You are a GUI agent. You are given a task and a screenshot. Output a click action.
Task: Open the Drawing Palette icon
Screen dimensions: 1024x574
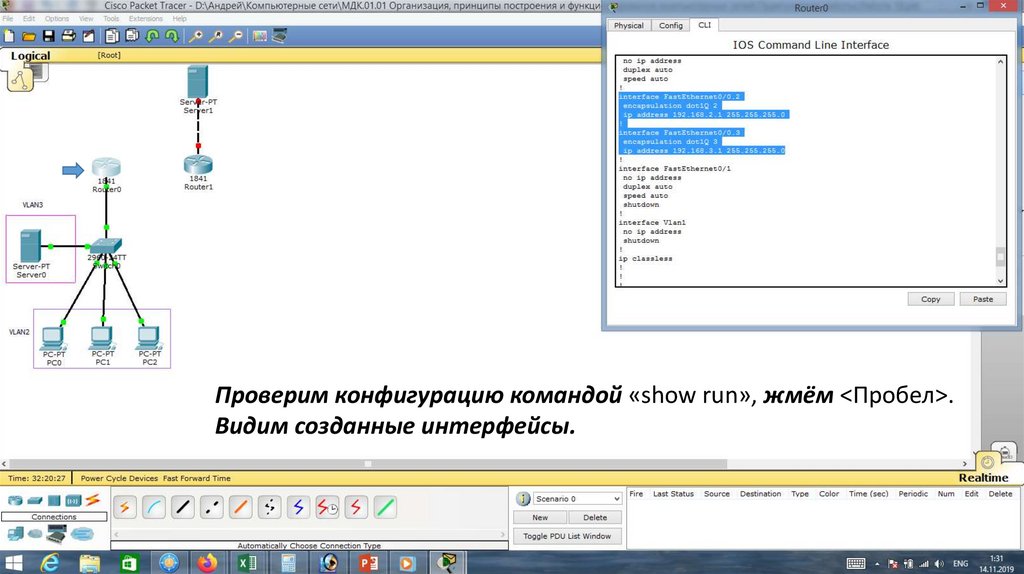coord(260,36)
